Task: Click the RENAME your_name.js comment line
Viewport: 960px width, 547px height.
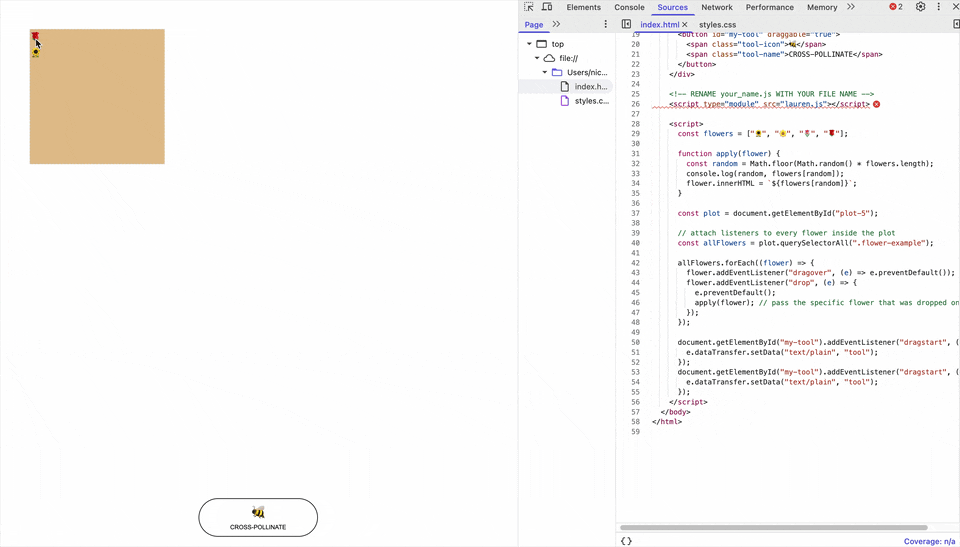Action: [x=771, y=94]
